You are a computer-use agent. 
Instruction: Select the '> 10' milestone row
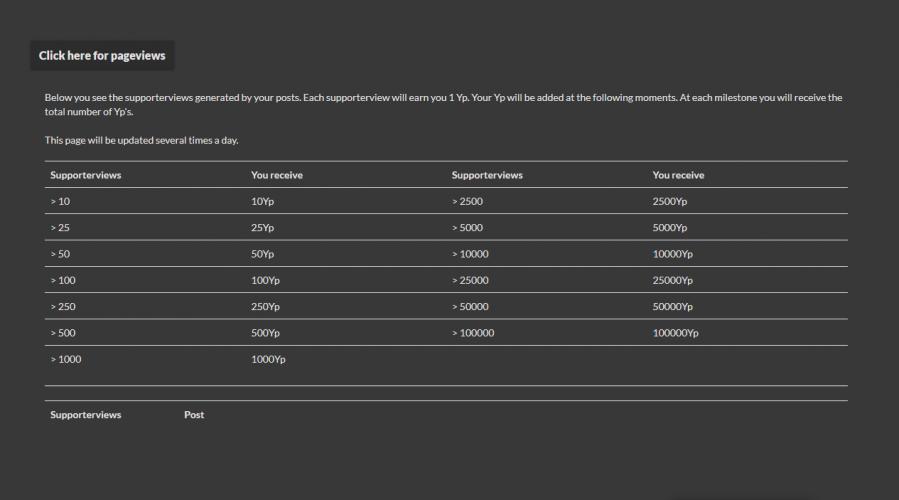[60, 201]
